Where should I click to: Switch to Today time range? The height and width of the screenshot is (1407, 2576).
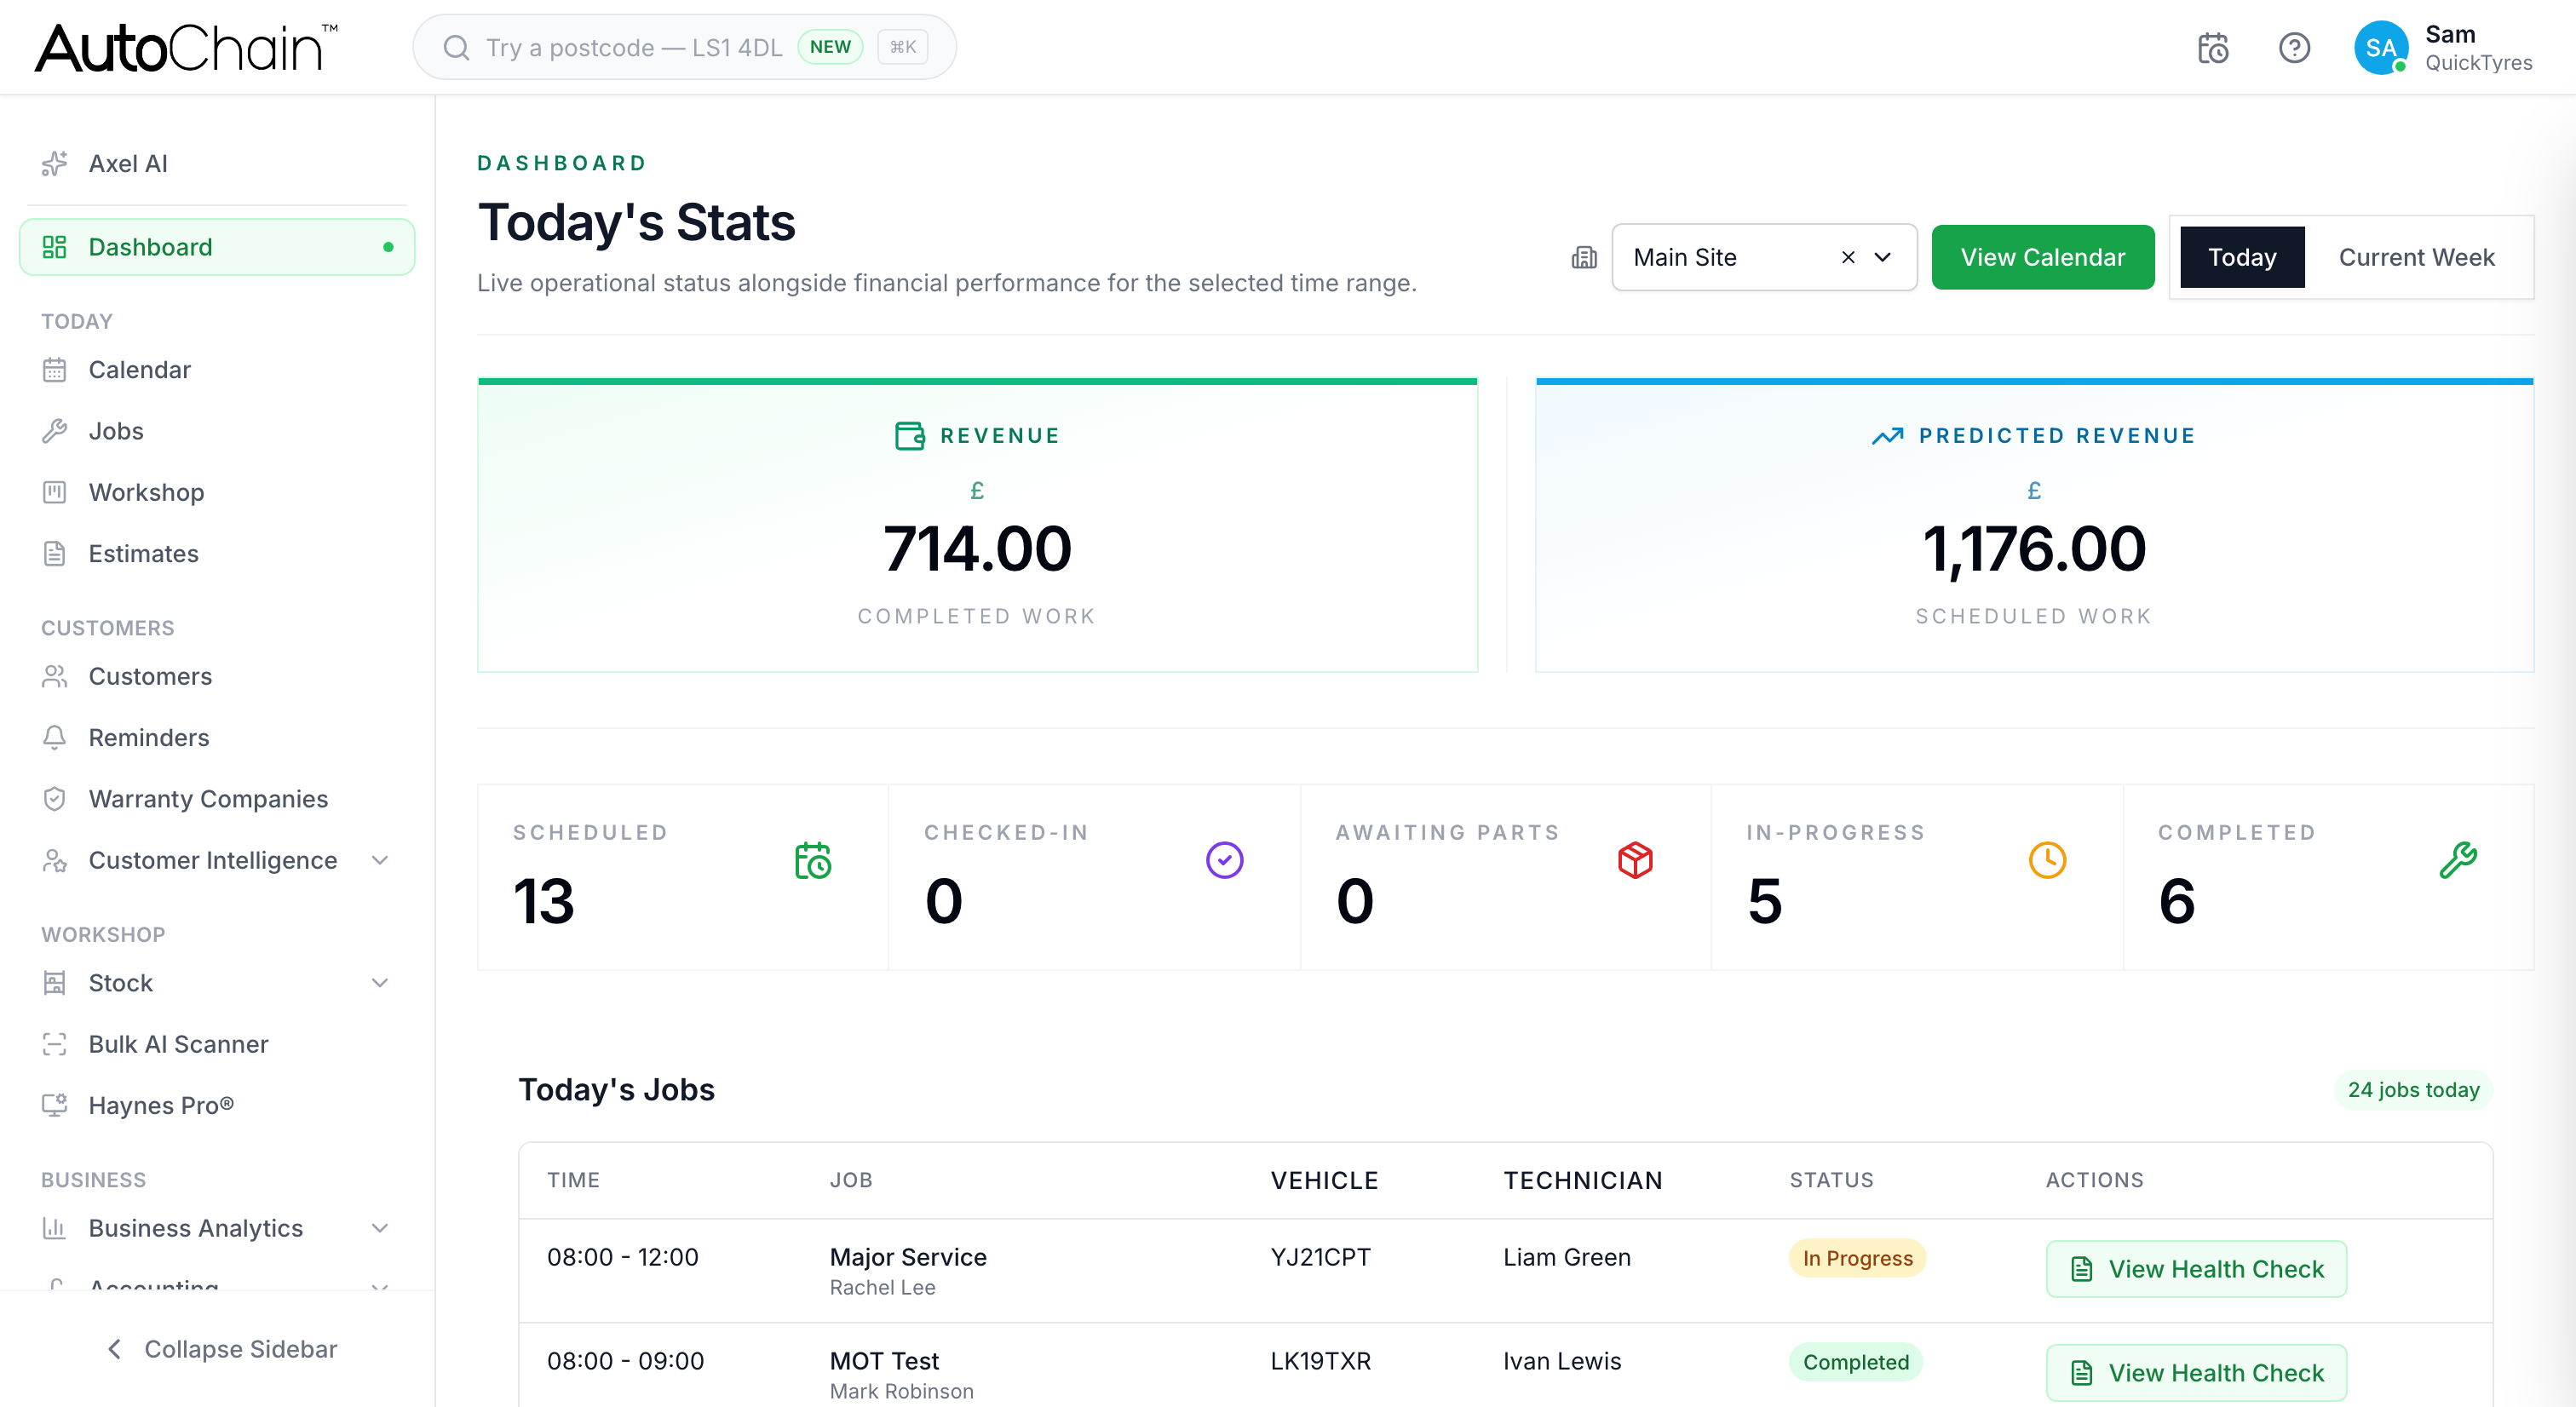point(2242,258)
